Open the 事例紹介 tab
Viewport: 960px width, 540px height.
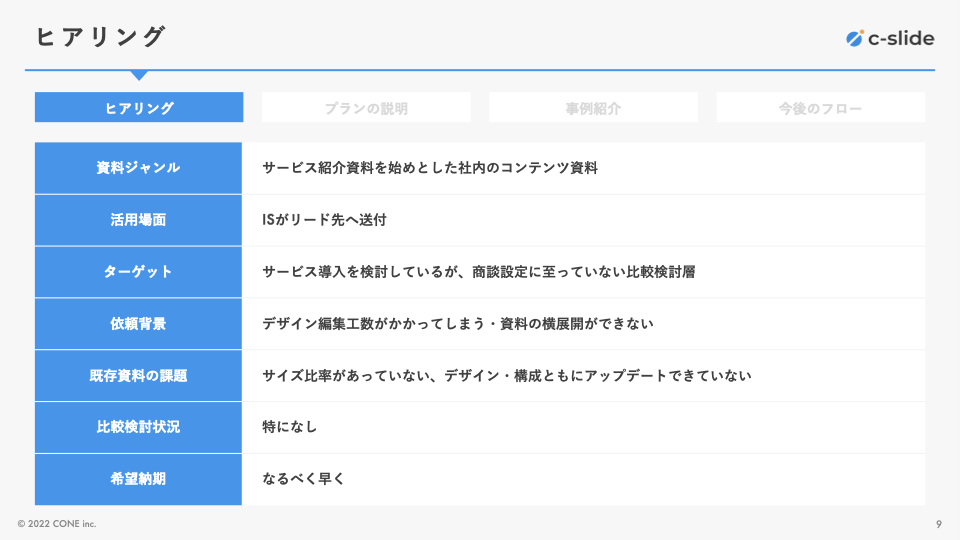coord(593,108)
